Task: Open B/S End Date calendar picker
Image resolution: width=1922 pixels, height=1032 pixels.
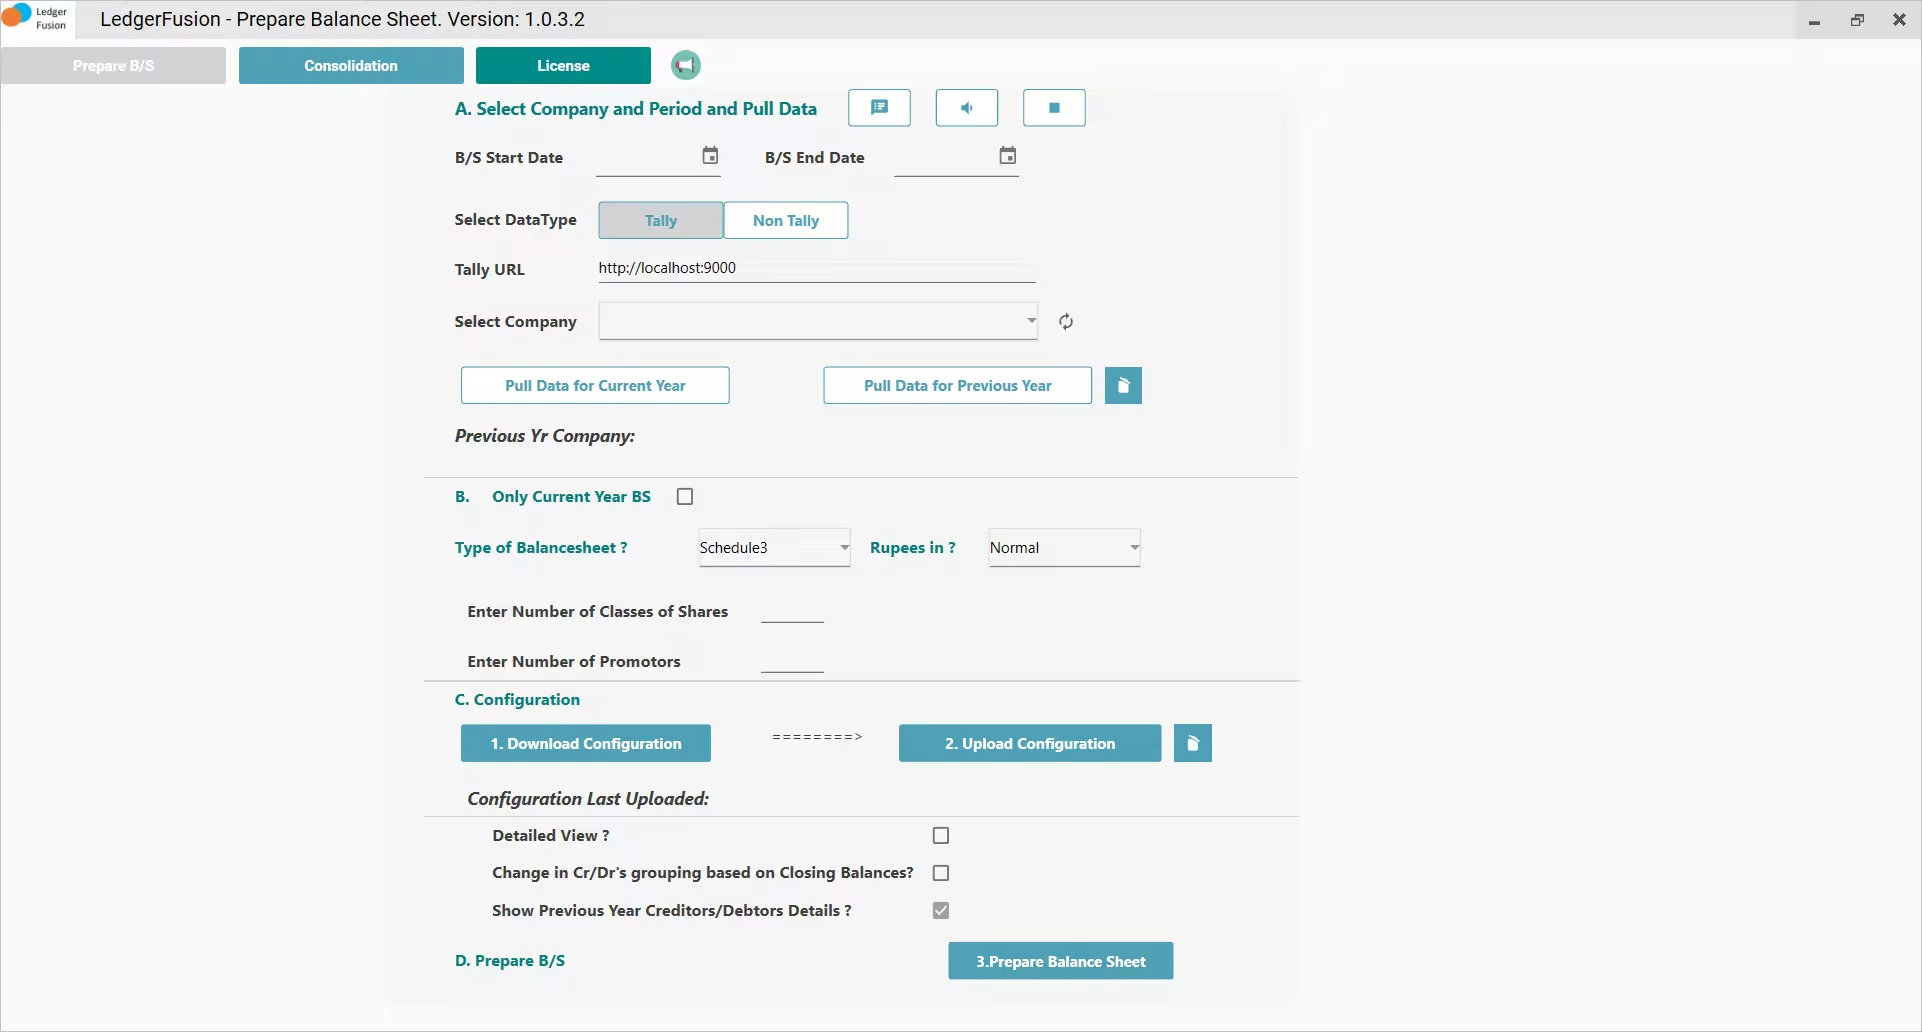Action: click(1008, 156)
